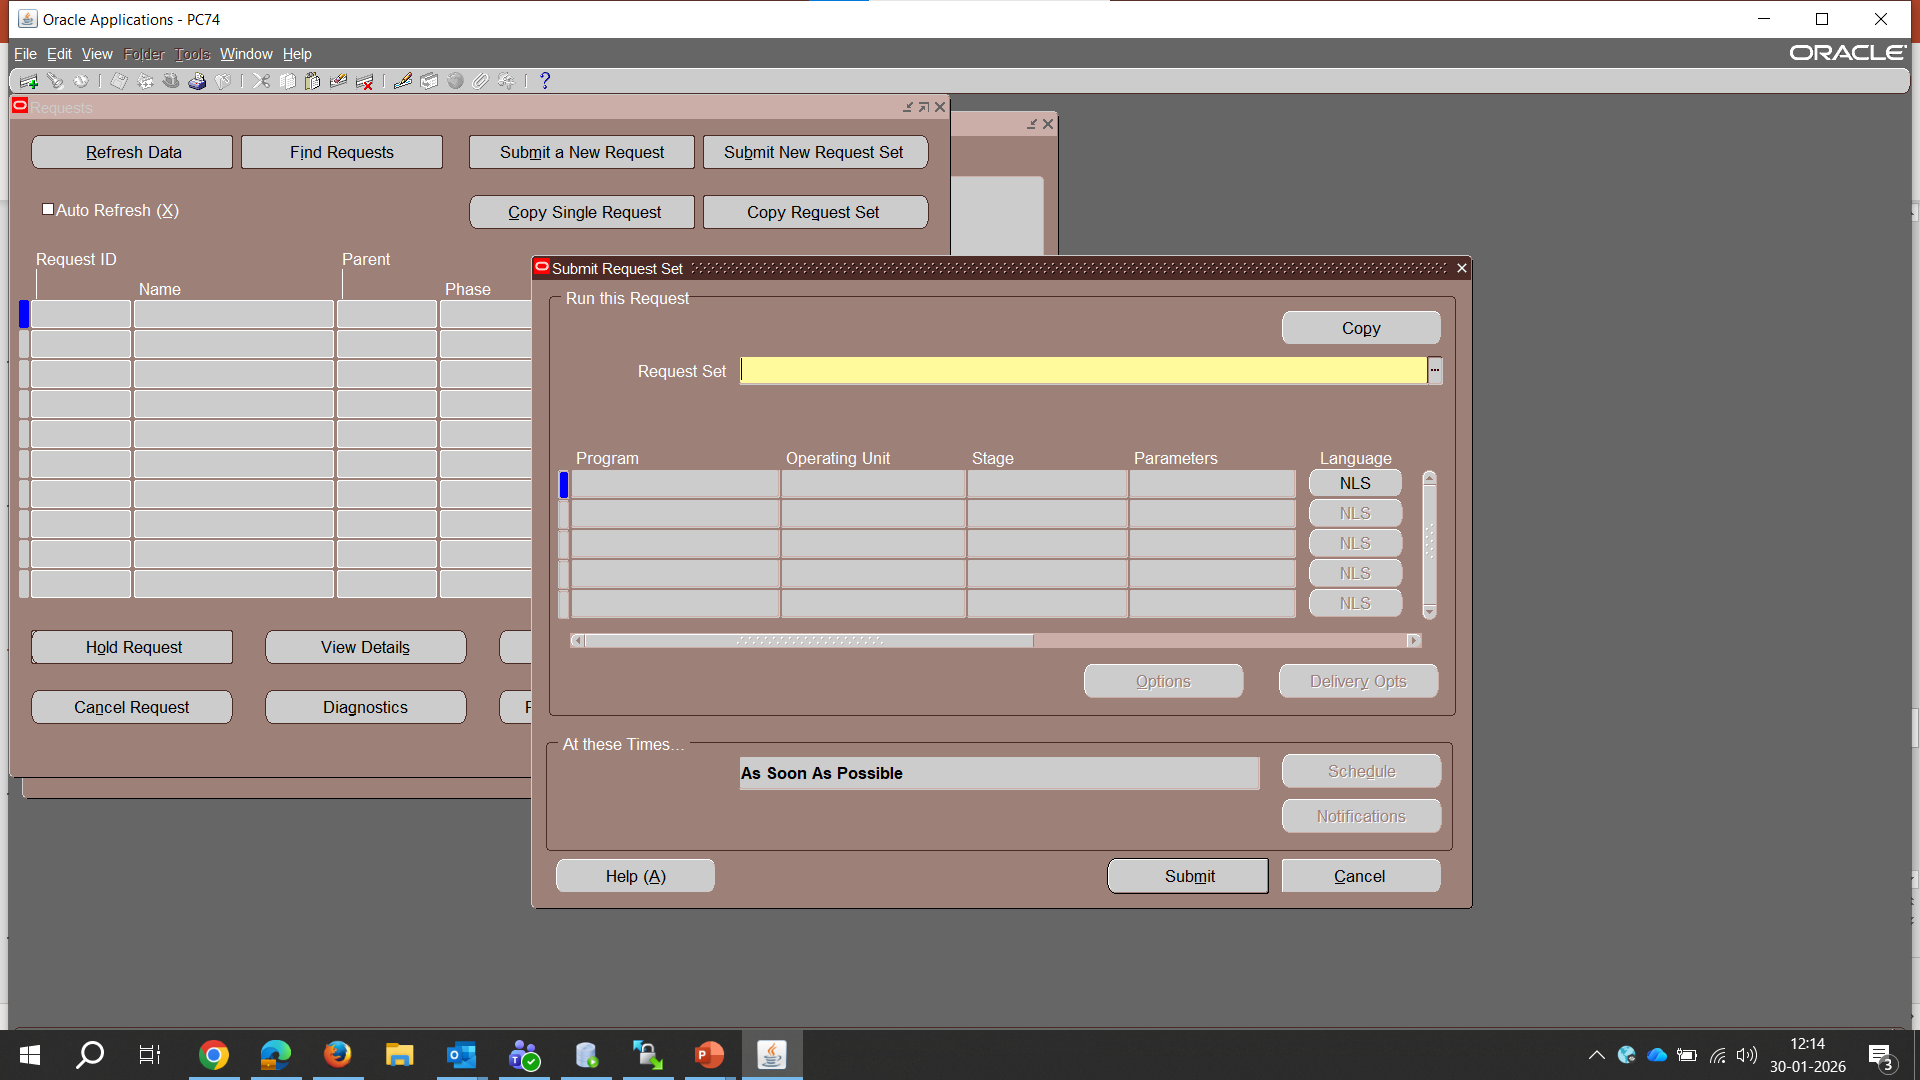Click the yellow Request Set input field
The width and height of the screenshot is (1920, 1080).
pos(1083,371)
